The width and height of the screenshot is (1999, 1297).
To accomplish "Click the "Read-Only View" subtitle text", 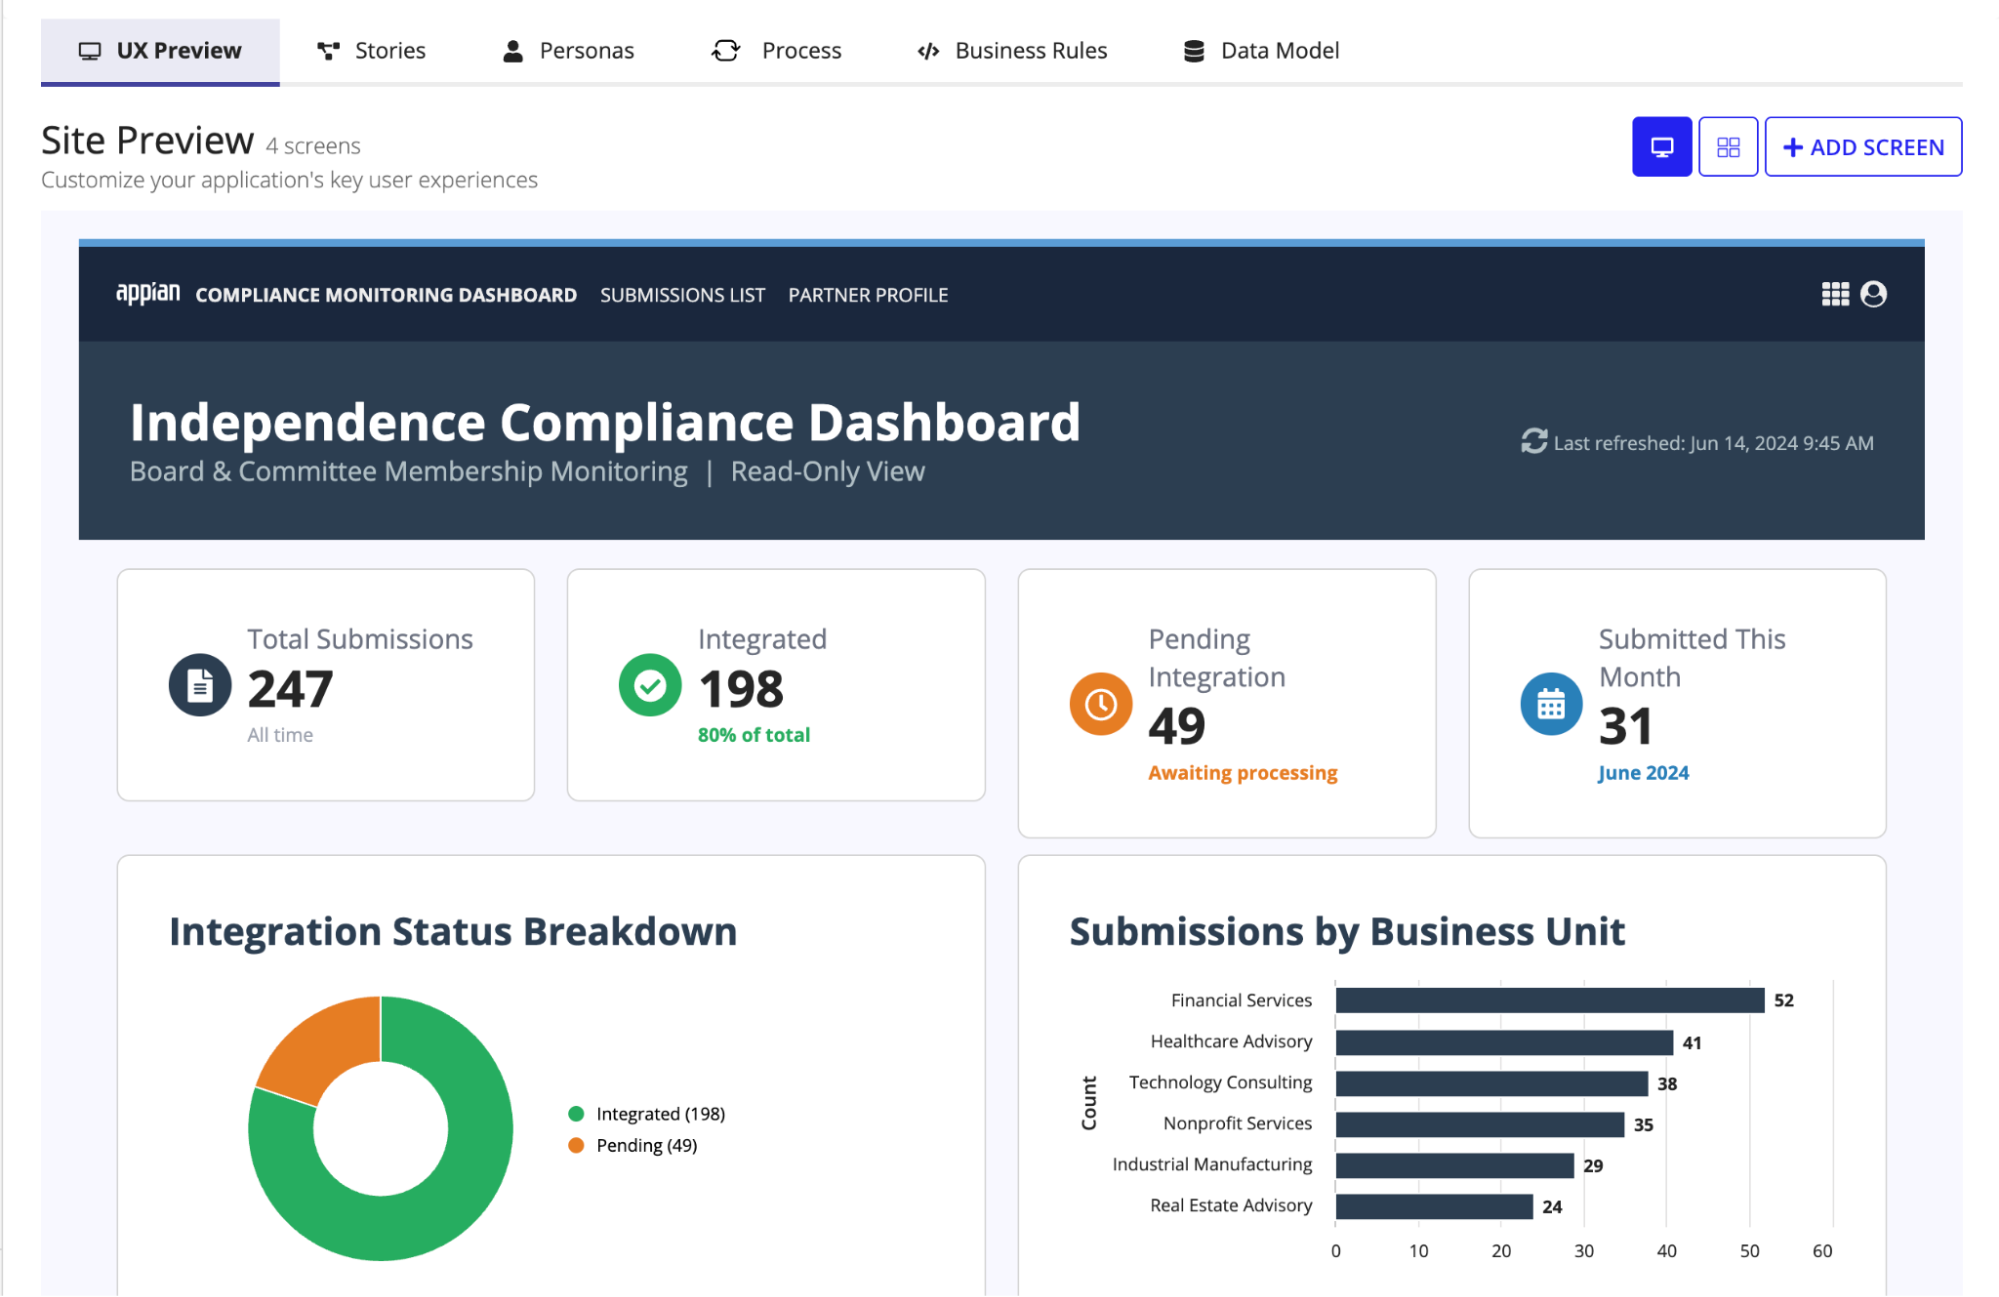I will pos(828,471).
